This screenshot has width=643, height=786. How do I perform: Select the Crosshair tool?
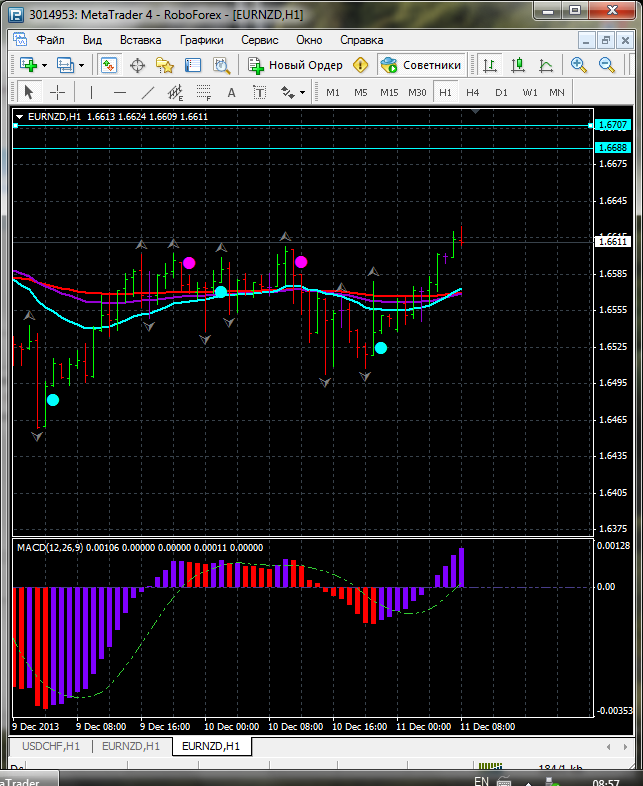coord(59,92)
